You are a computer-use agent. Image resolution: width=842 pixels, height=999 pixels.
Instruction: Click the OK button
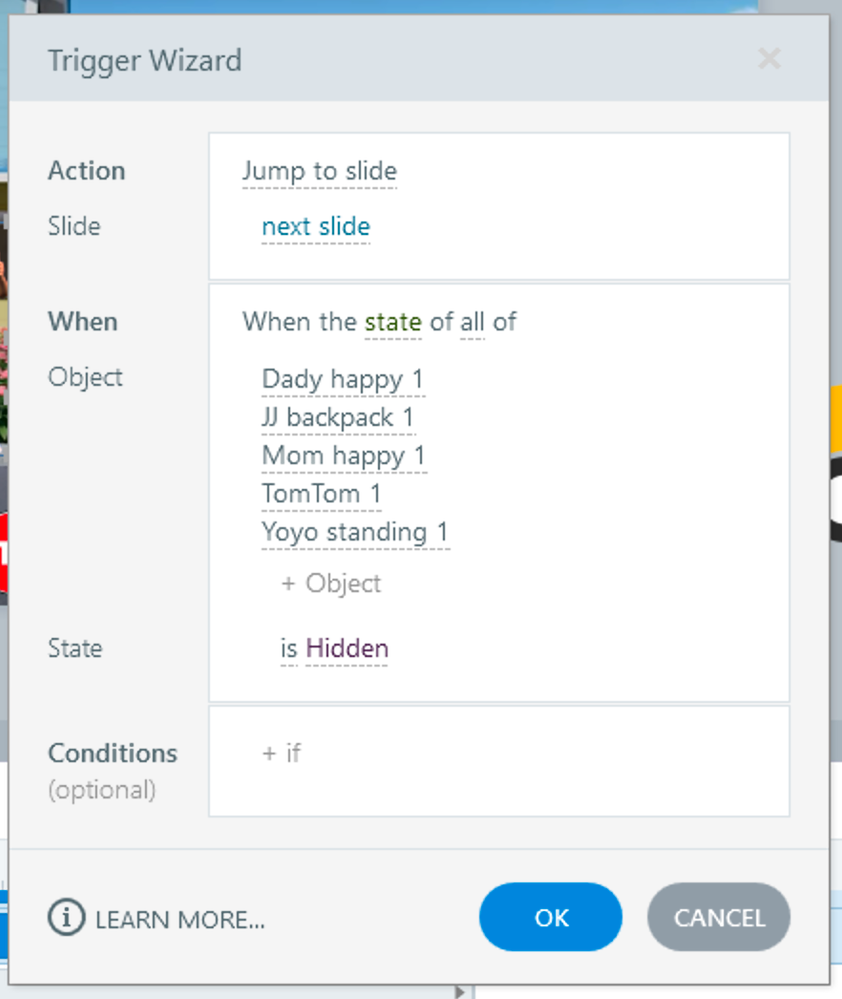tap(550, 917)
